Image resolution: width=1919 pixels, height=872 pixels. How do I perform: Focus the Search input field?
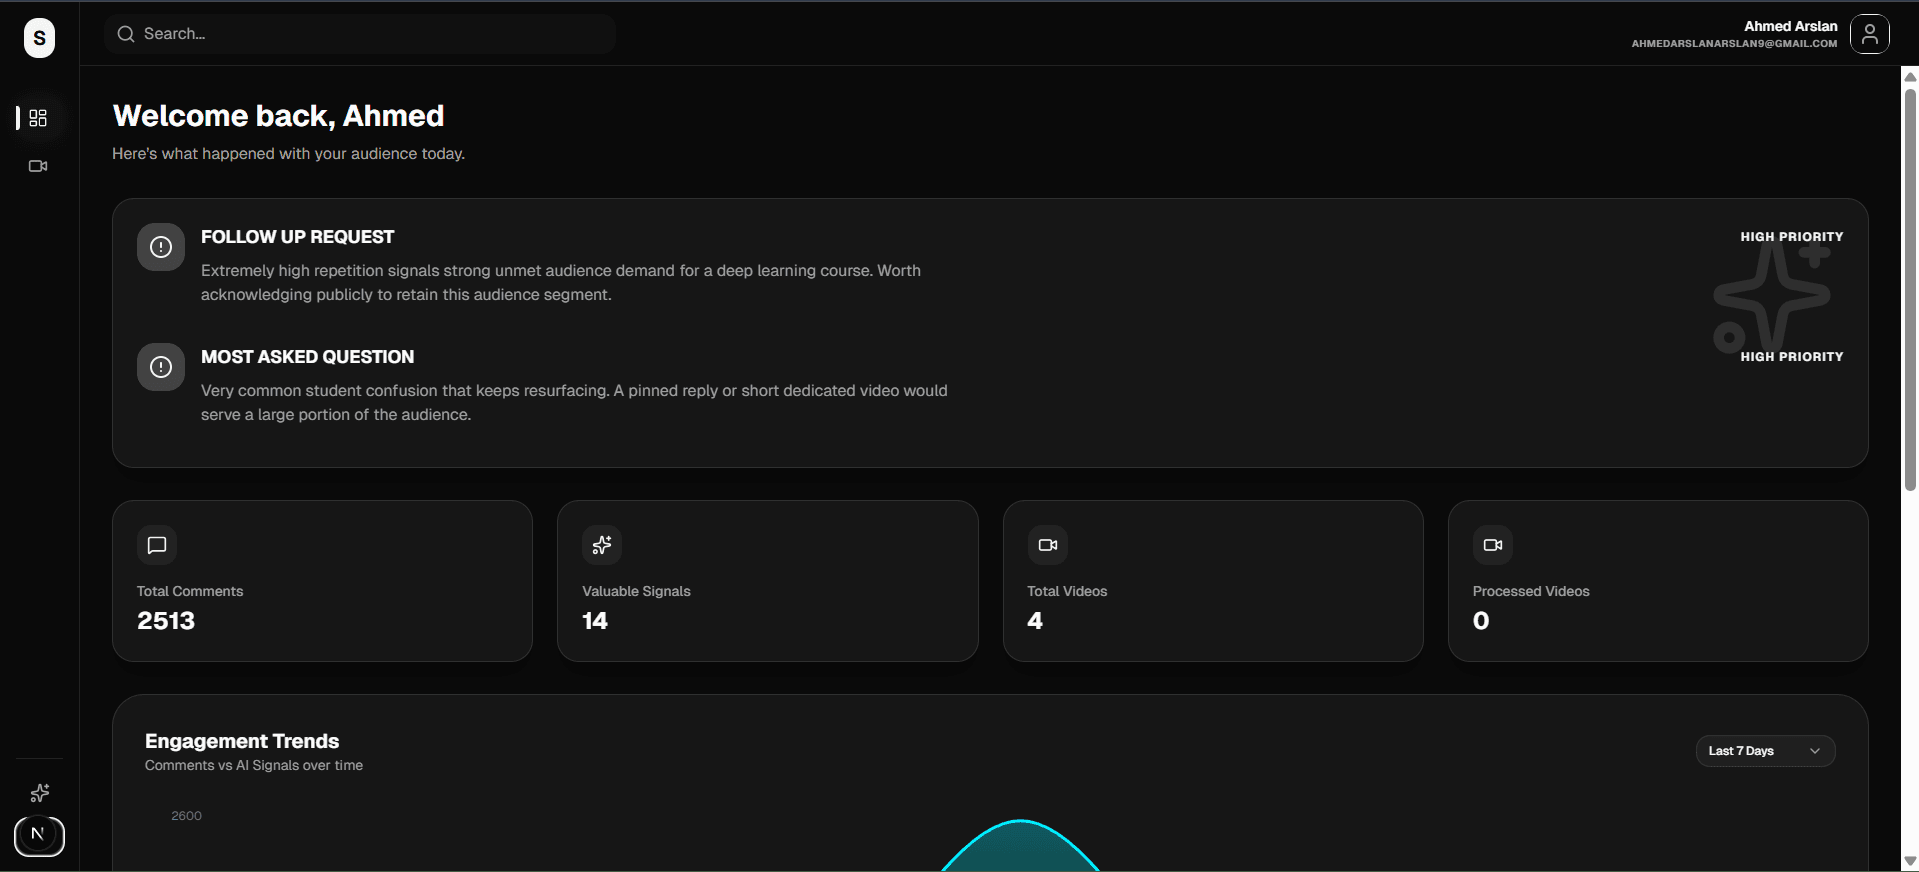pos(360,34)
